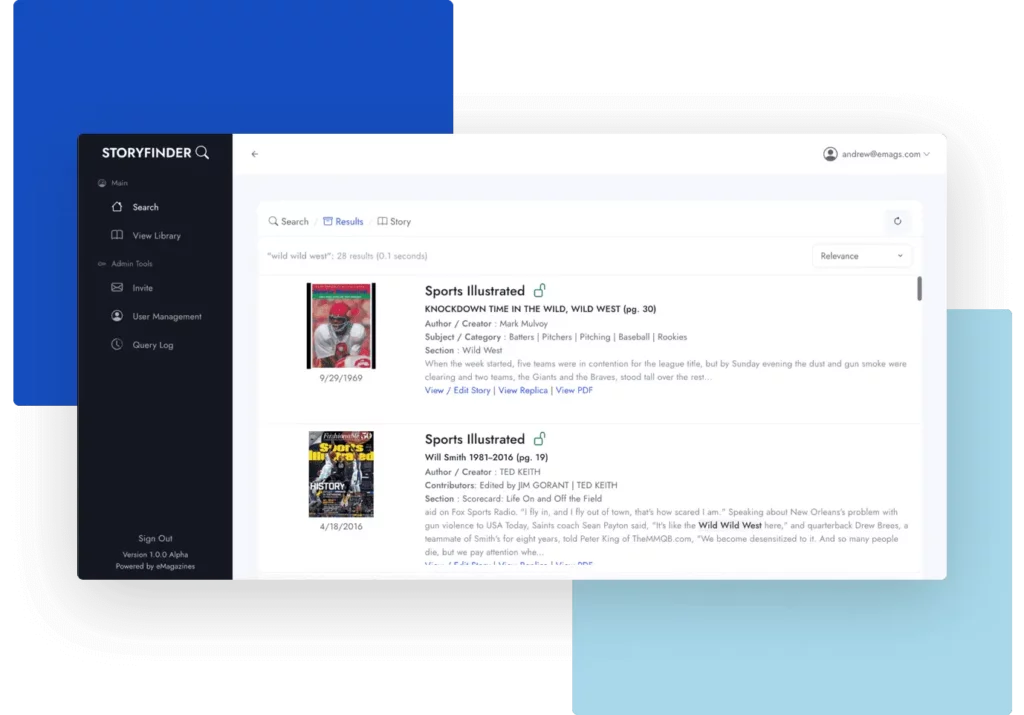Click the refresh icon in results panel
The width and height of the screenshot is (1024, 715).
point(898,221)
